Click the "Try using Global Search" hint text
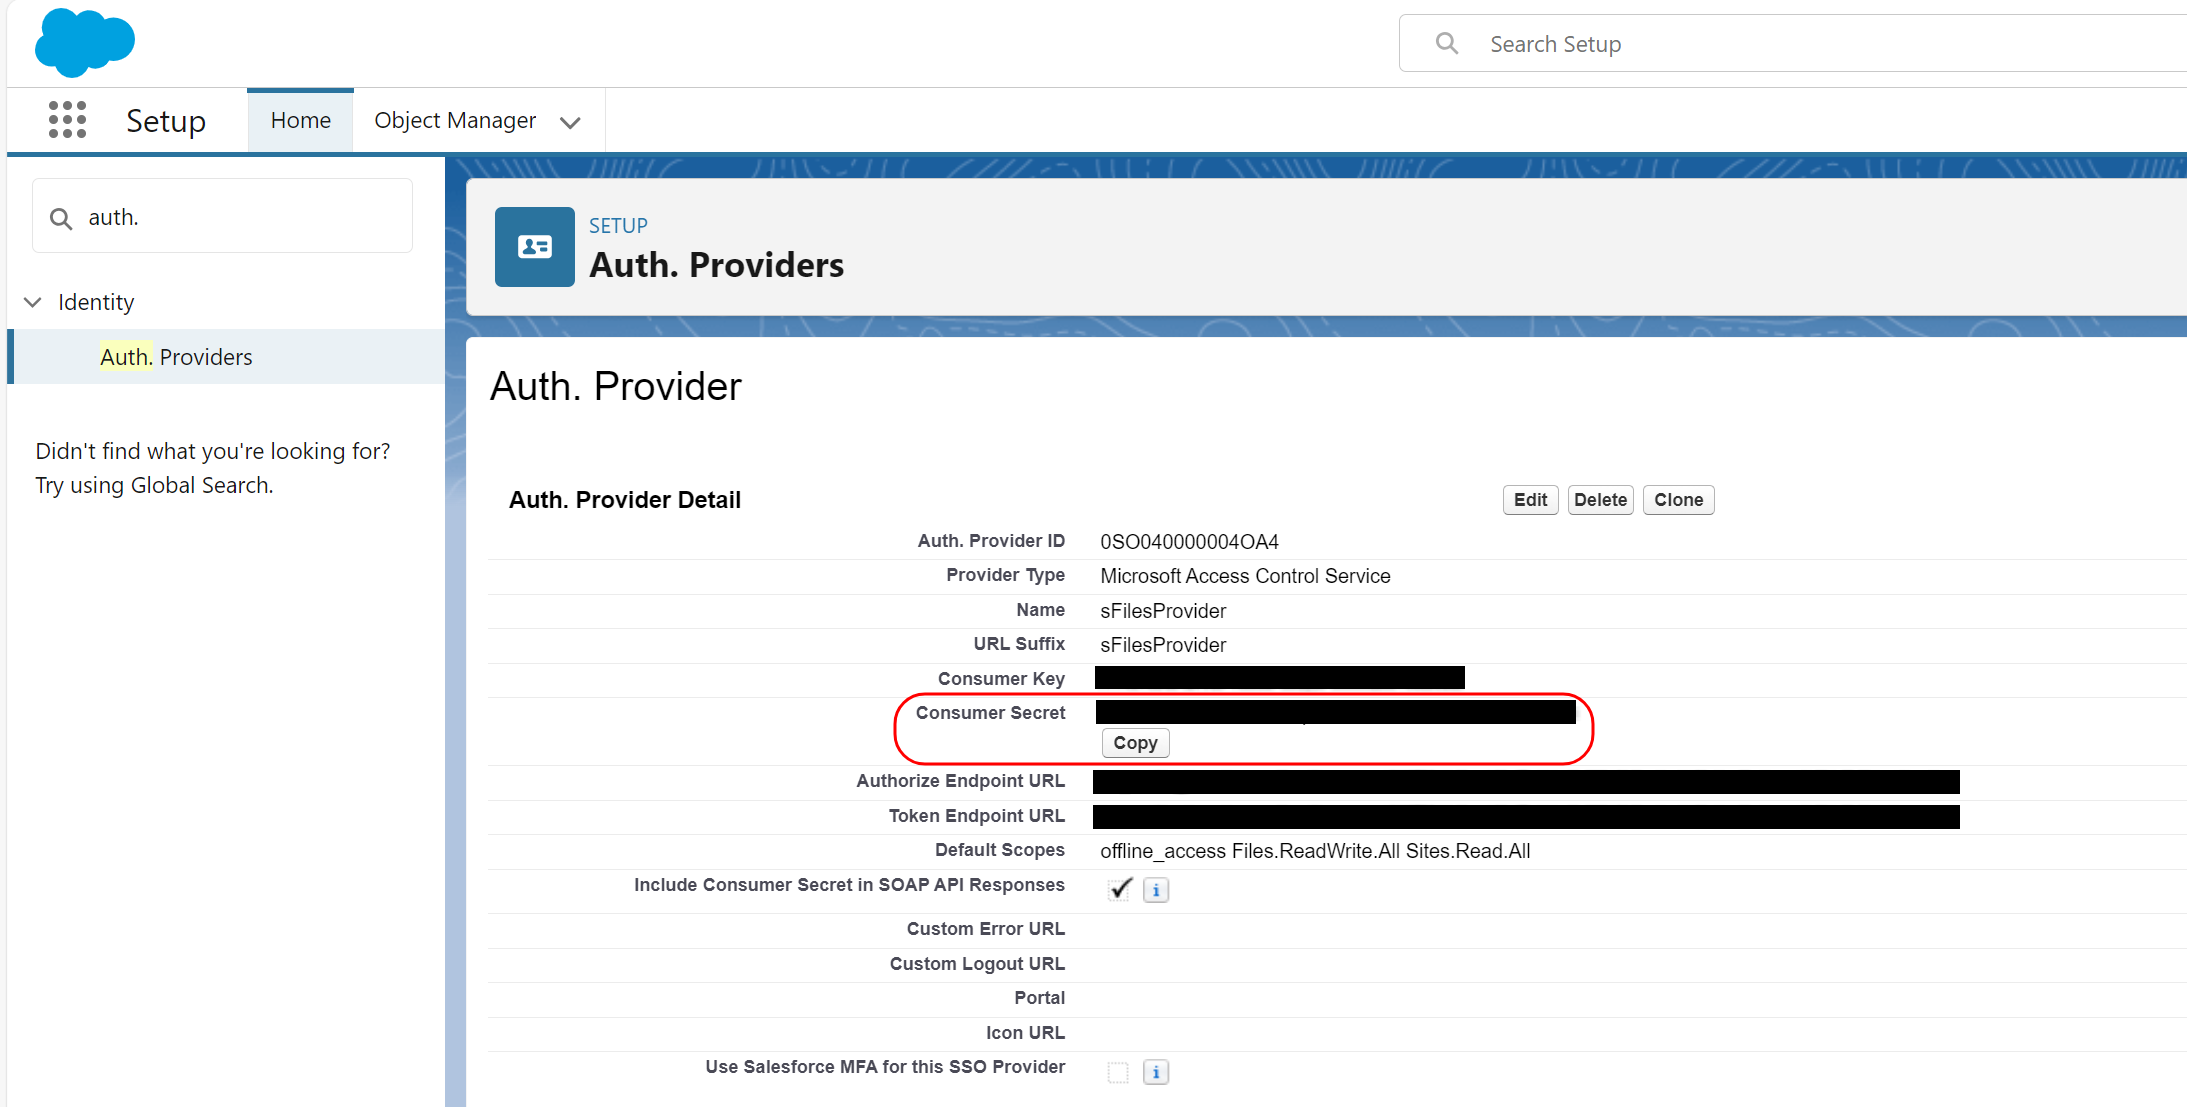The width and height of the screenshot is (2187, 1107). pyautogui.click(x=154, y=486)
